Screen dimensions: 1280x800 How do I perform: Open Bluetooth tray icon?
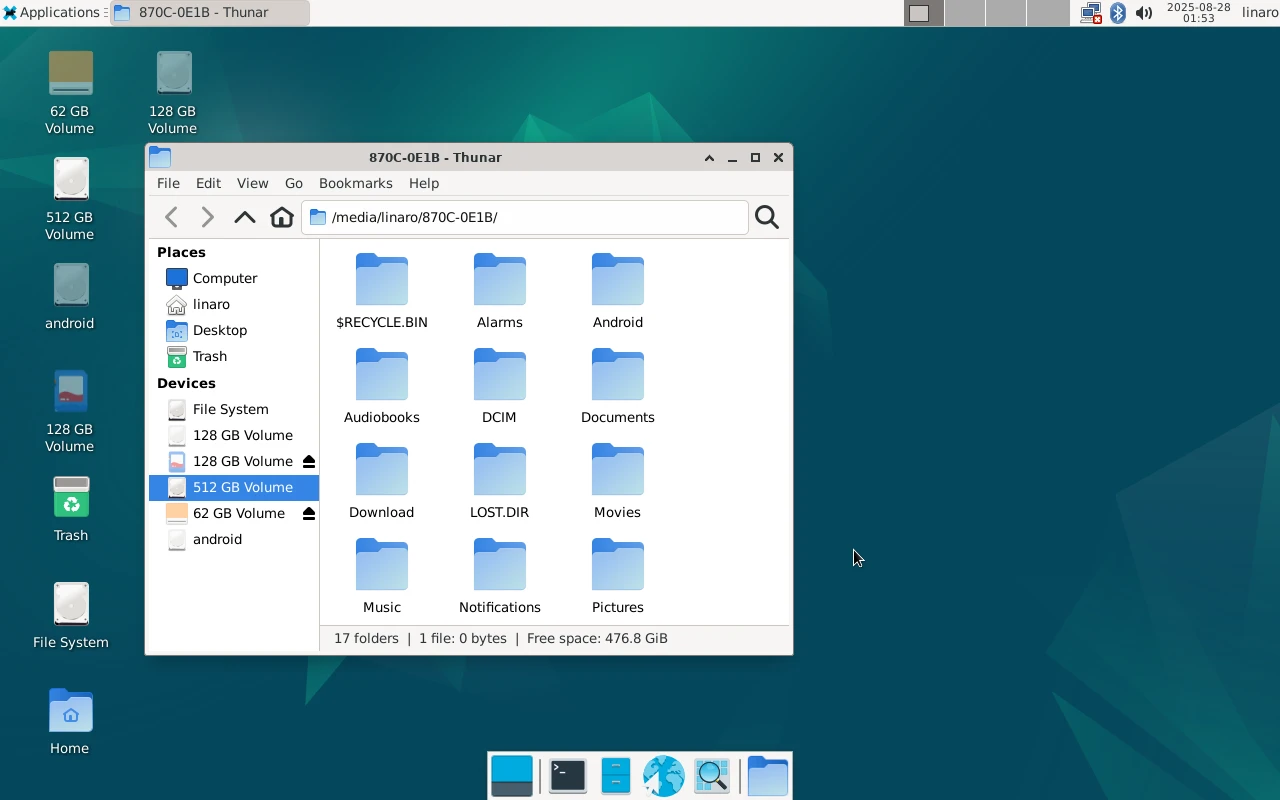1118,13
